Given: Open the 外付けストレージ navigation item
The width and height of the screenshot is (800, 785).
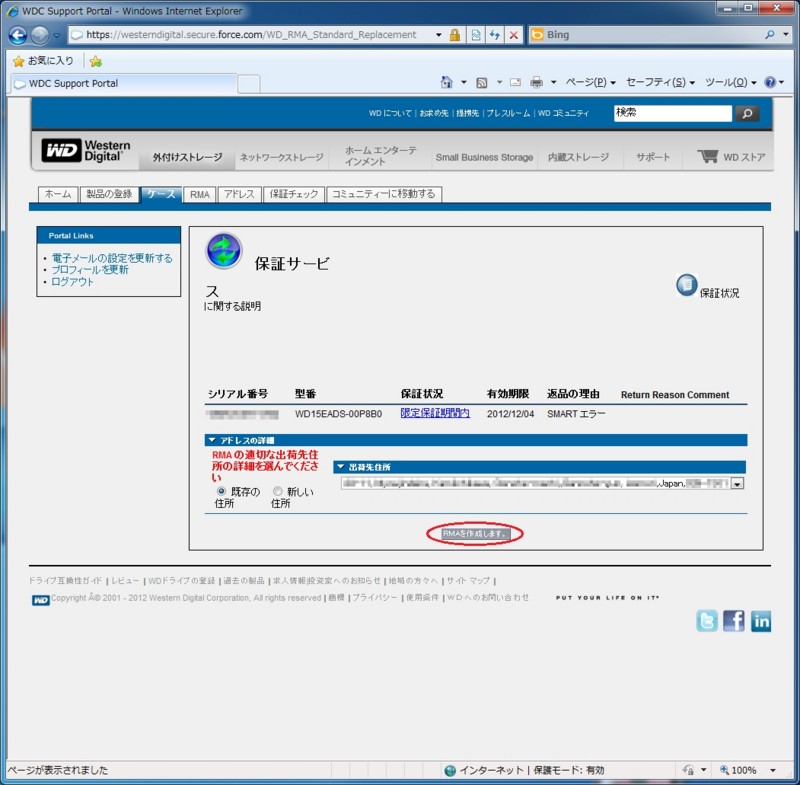Looking at the screenshot, I should [x=187, y=157].
